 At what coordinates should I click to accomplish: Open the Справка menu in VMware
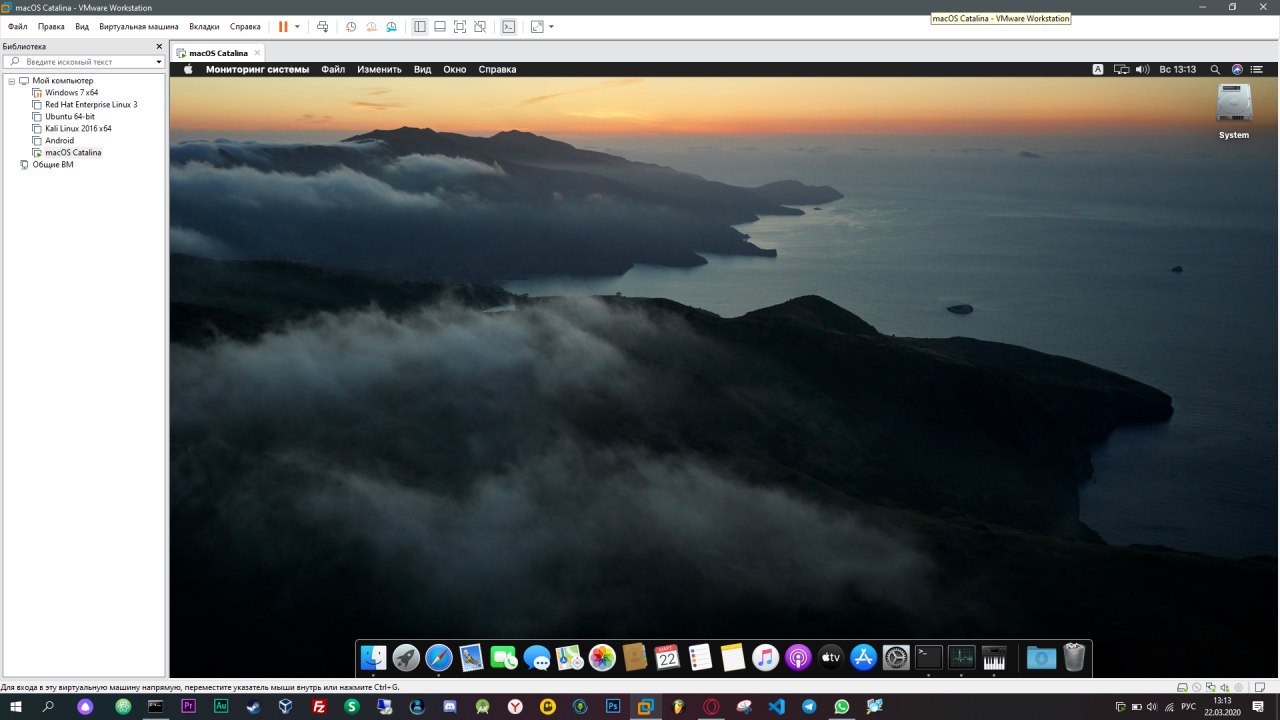[x=245, y=27]
